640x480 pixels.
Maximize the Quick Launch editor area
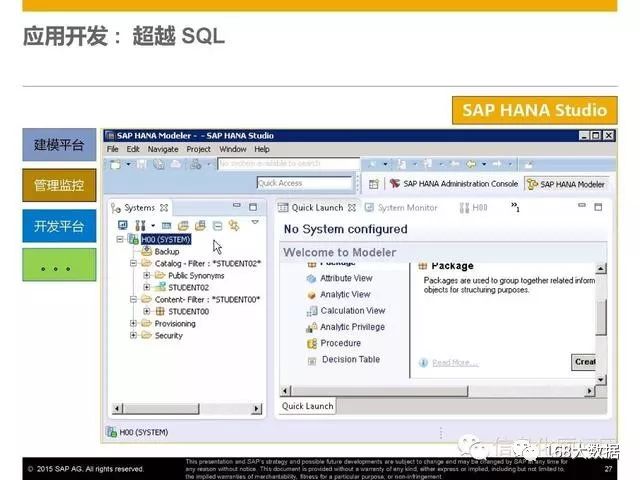(598, 207)
